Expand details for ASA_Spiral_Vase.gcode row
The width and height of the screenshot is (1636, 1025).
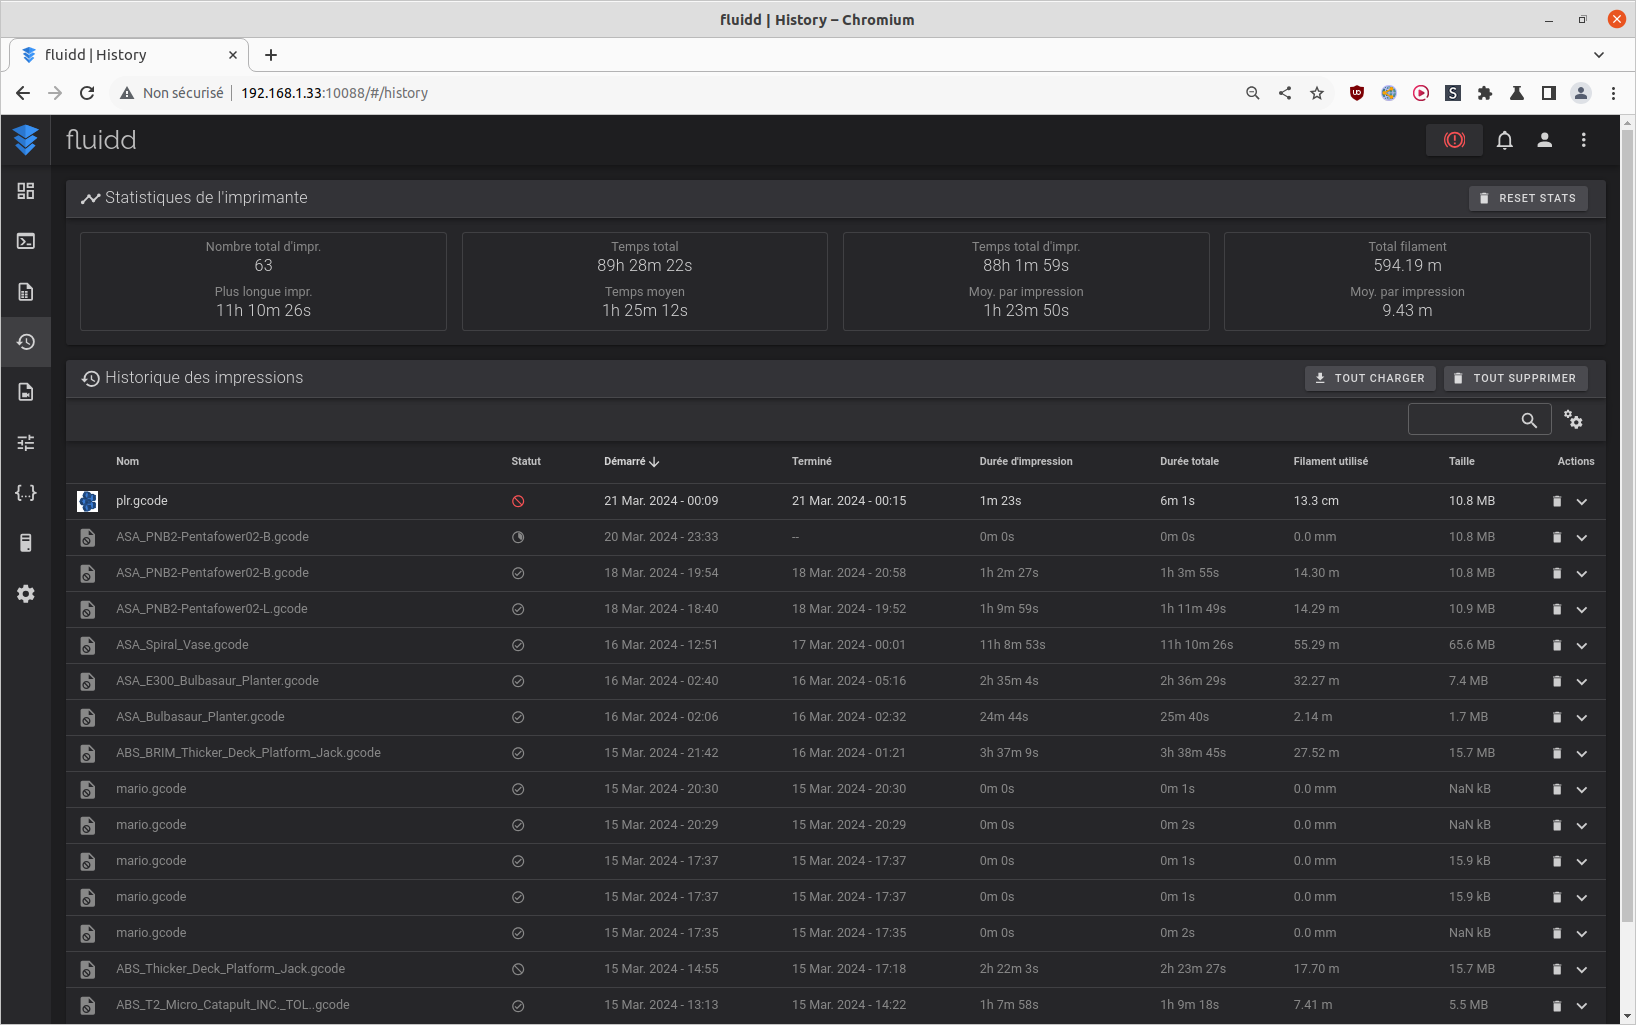coord(1582,646)
